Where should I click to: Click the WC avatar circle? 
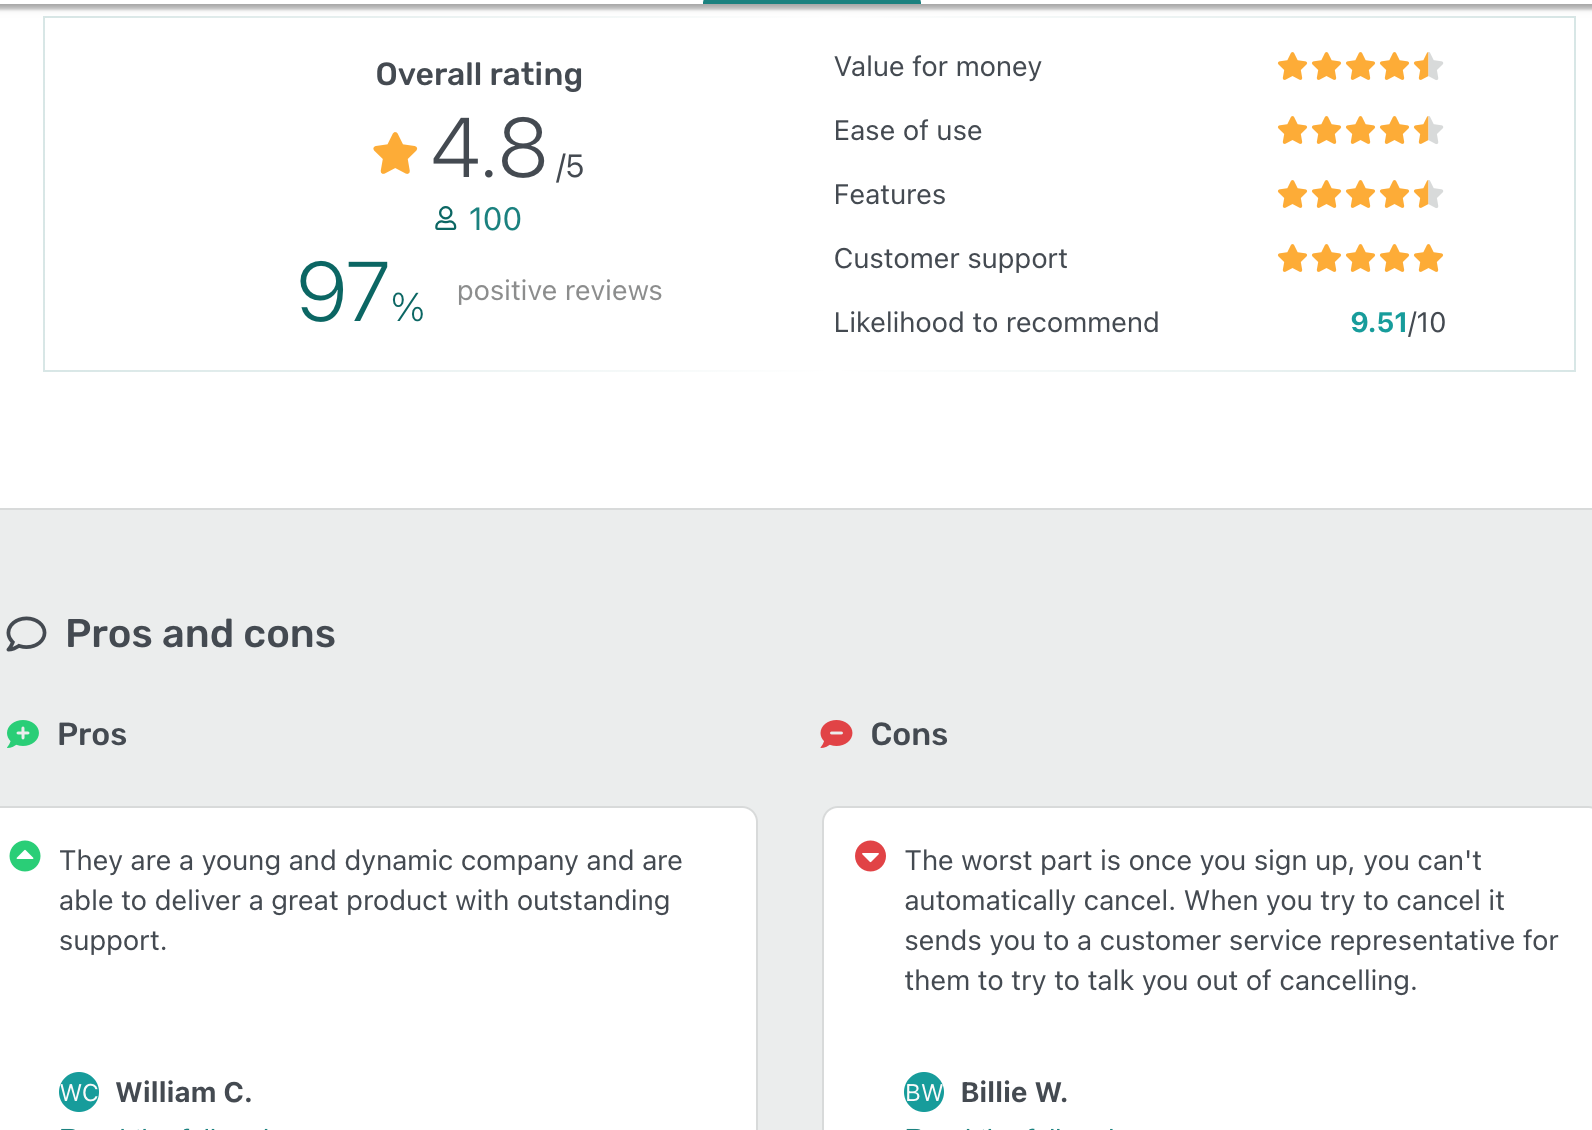[79, 1092]
